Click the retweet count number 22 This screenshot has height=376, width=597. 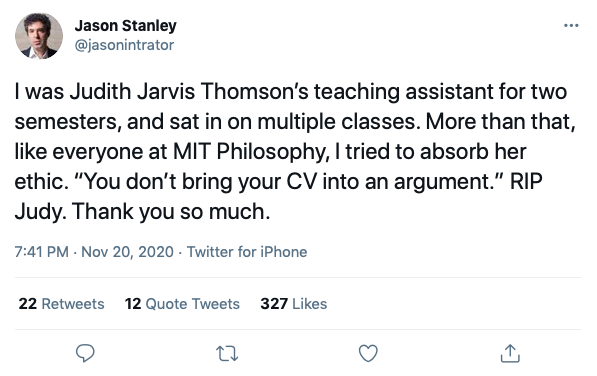[x=27, y=304]
